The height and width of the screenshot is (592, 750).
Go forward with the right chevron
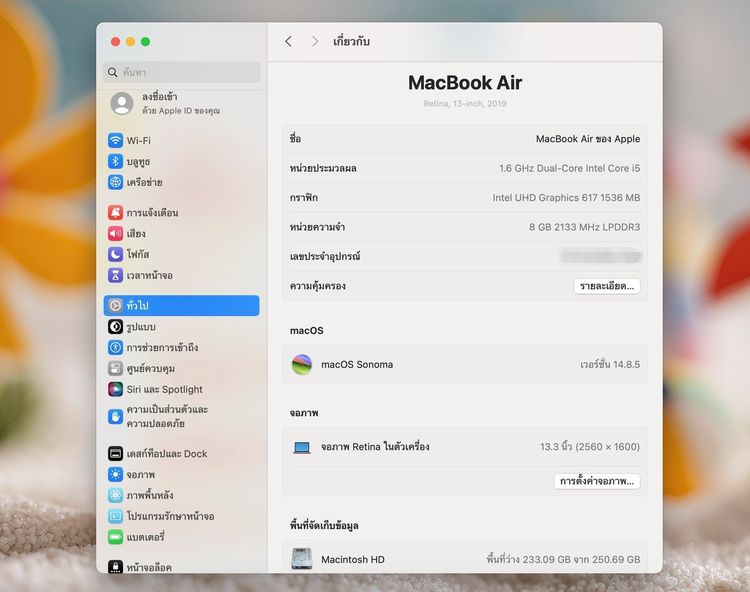coord(314,42)
